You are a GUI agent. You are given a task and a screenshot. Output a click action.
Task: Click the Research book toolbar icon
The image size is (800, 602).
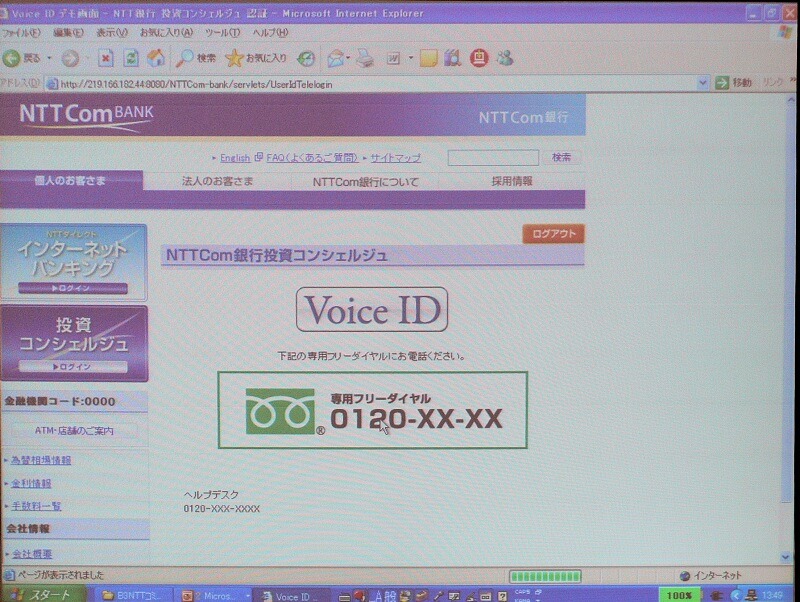pyautogui.click(x=452, y=58)
